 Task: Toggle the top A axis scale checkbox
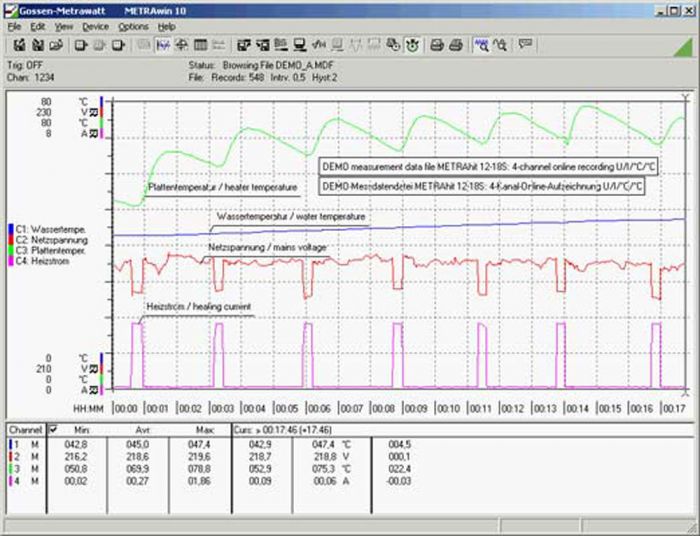point(93,133)
